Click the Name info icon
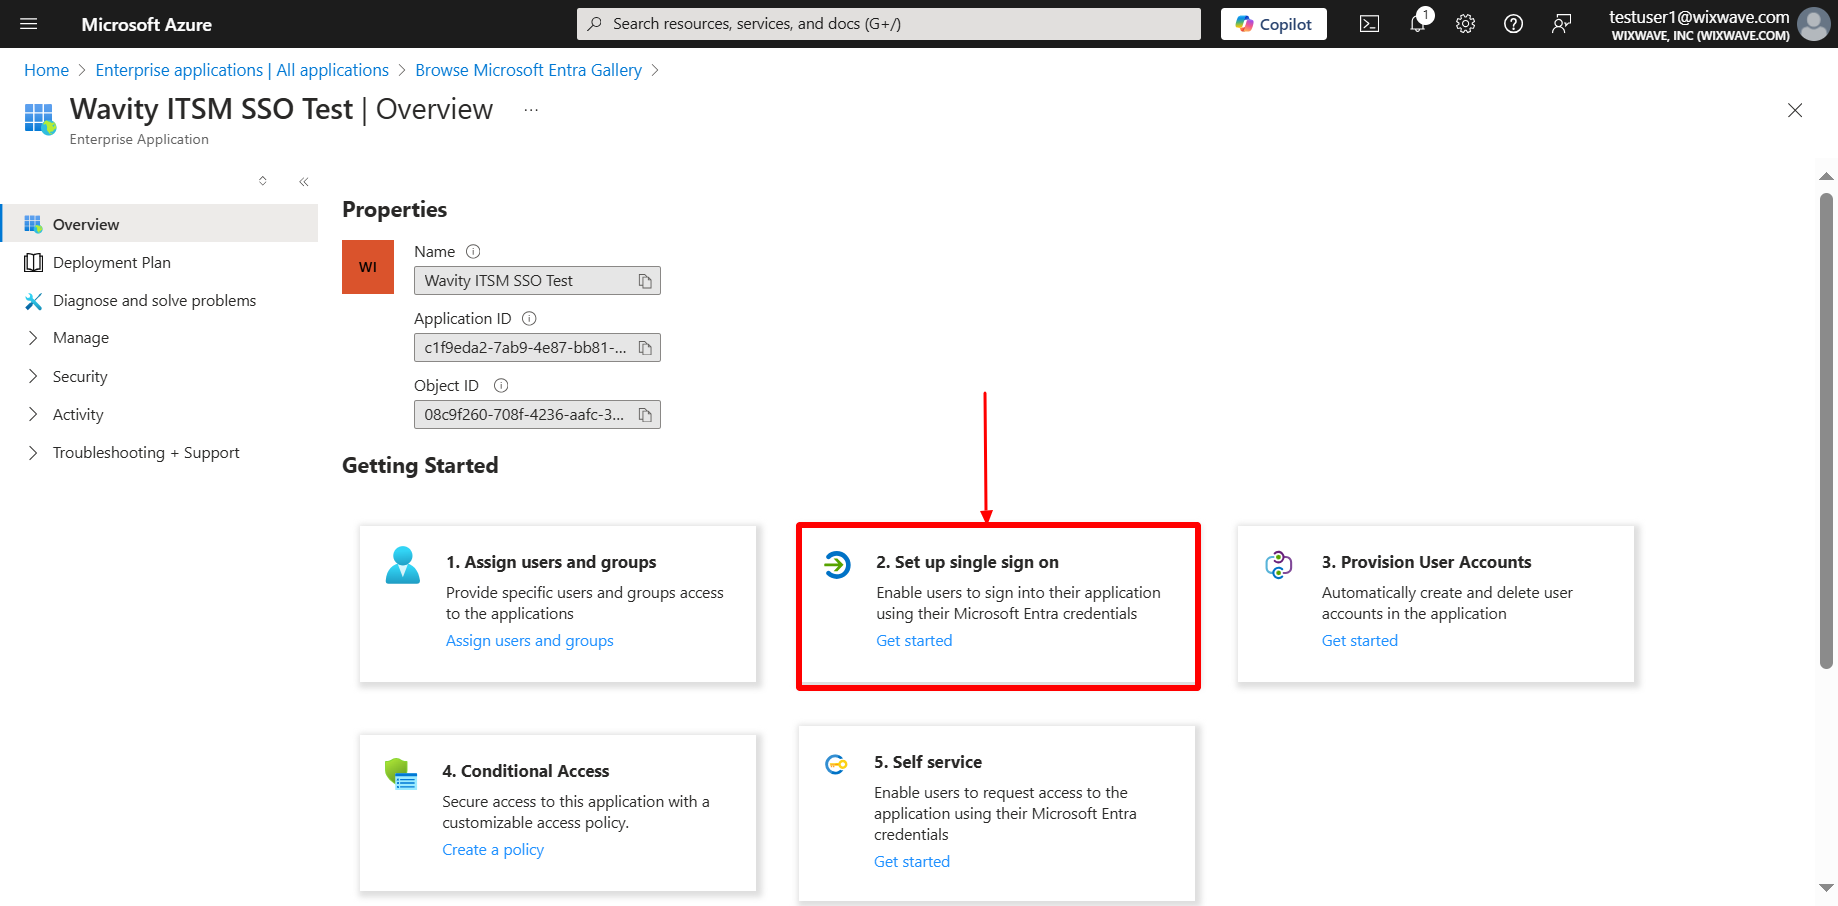 click(x=473, y=252)
